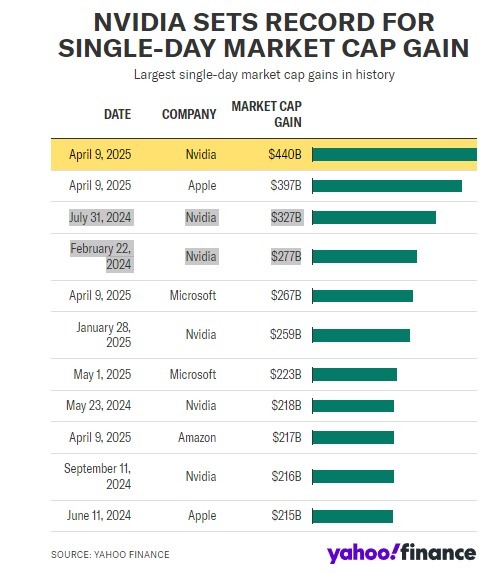Click the Apple $397B bar
The width and height of the screenshot is (500, 573).
tap(387, 186)
